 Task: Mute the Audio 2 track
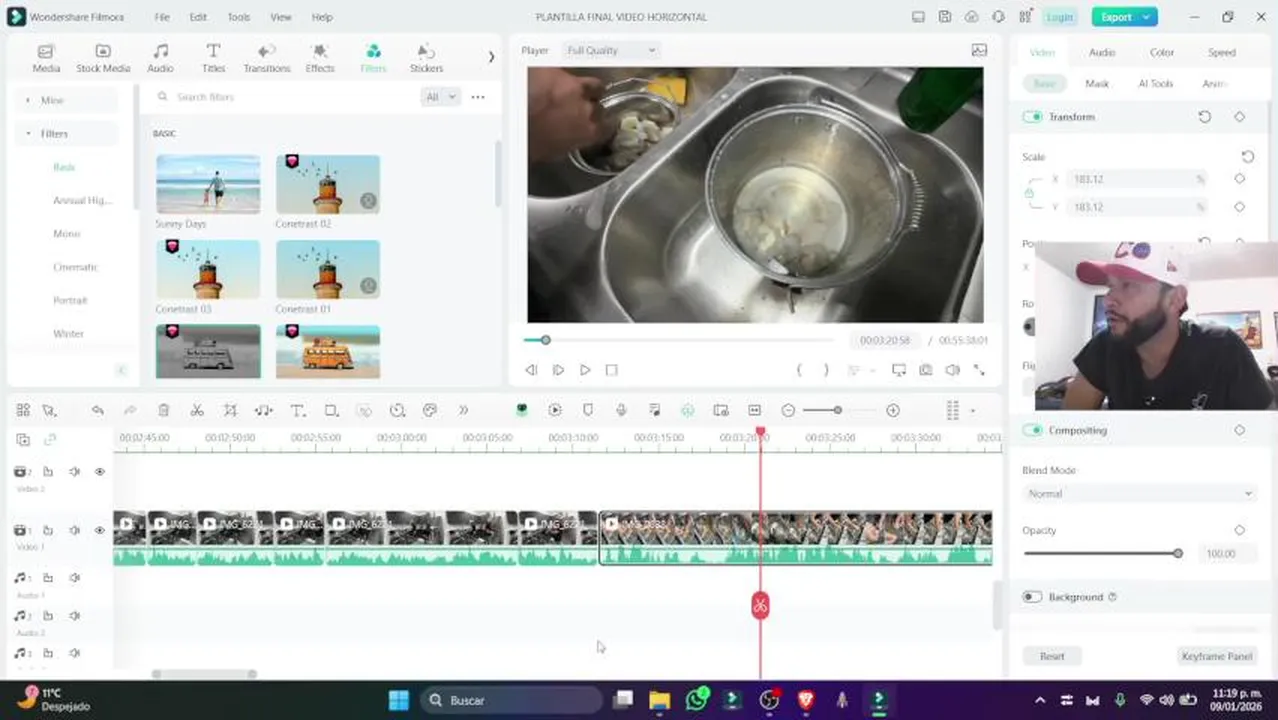[x=74, y=616]
